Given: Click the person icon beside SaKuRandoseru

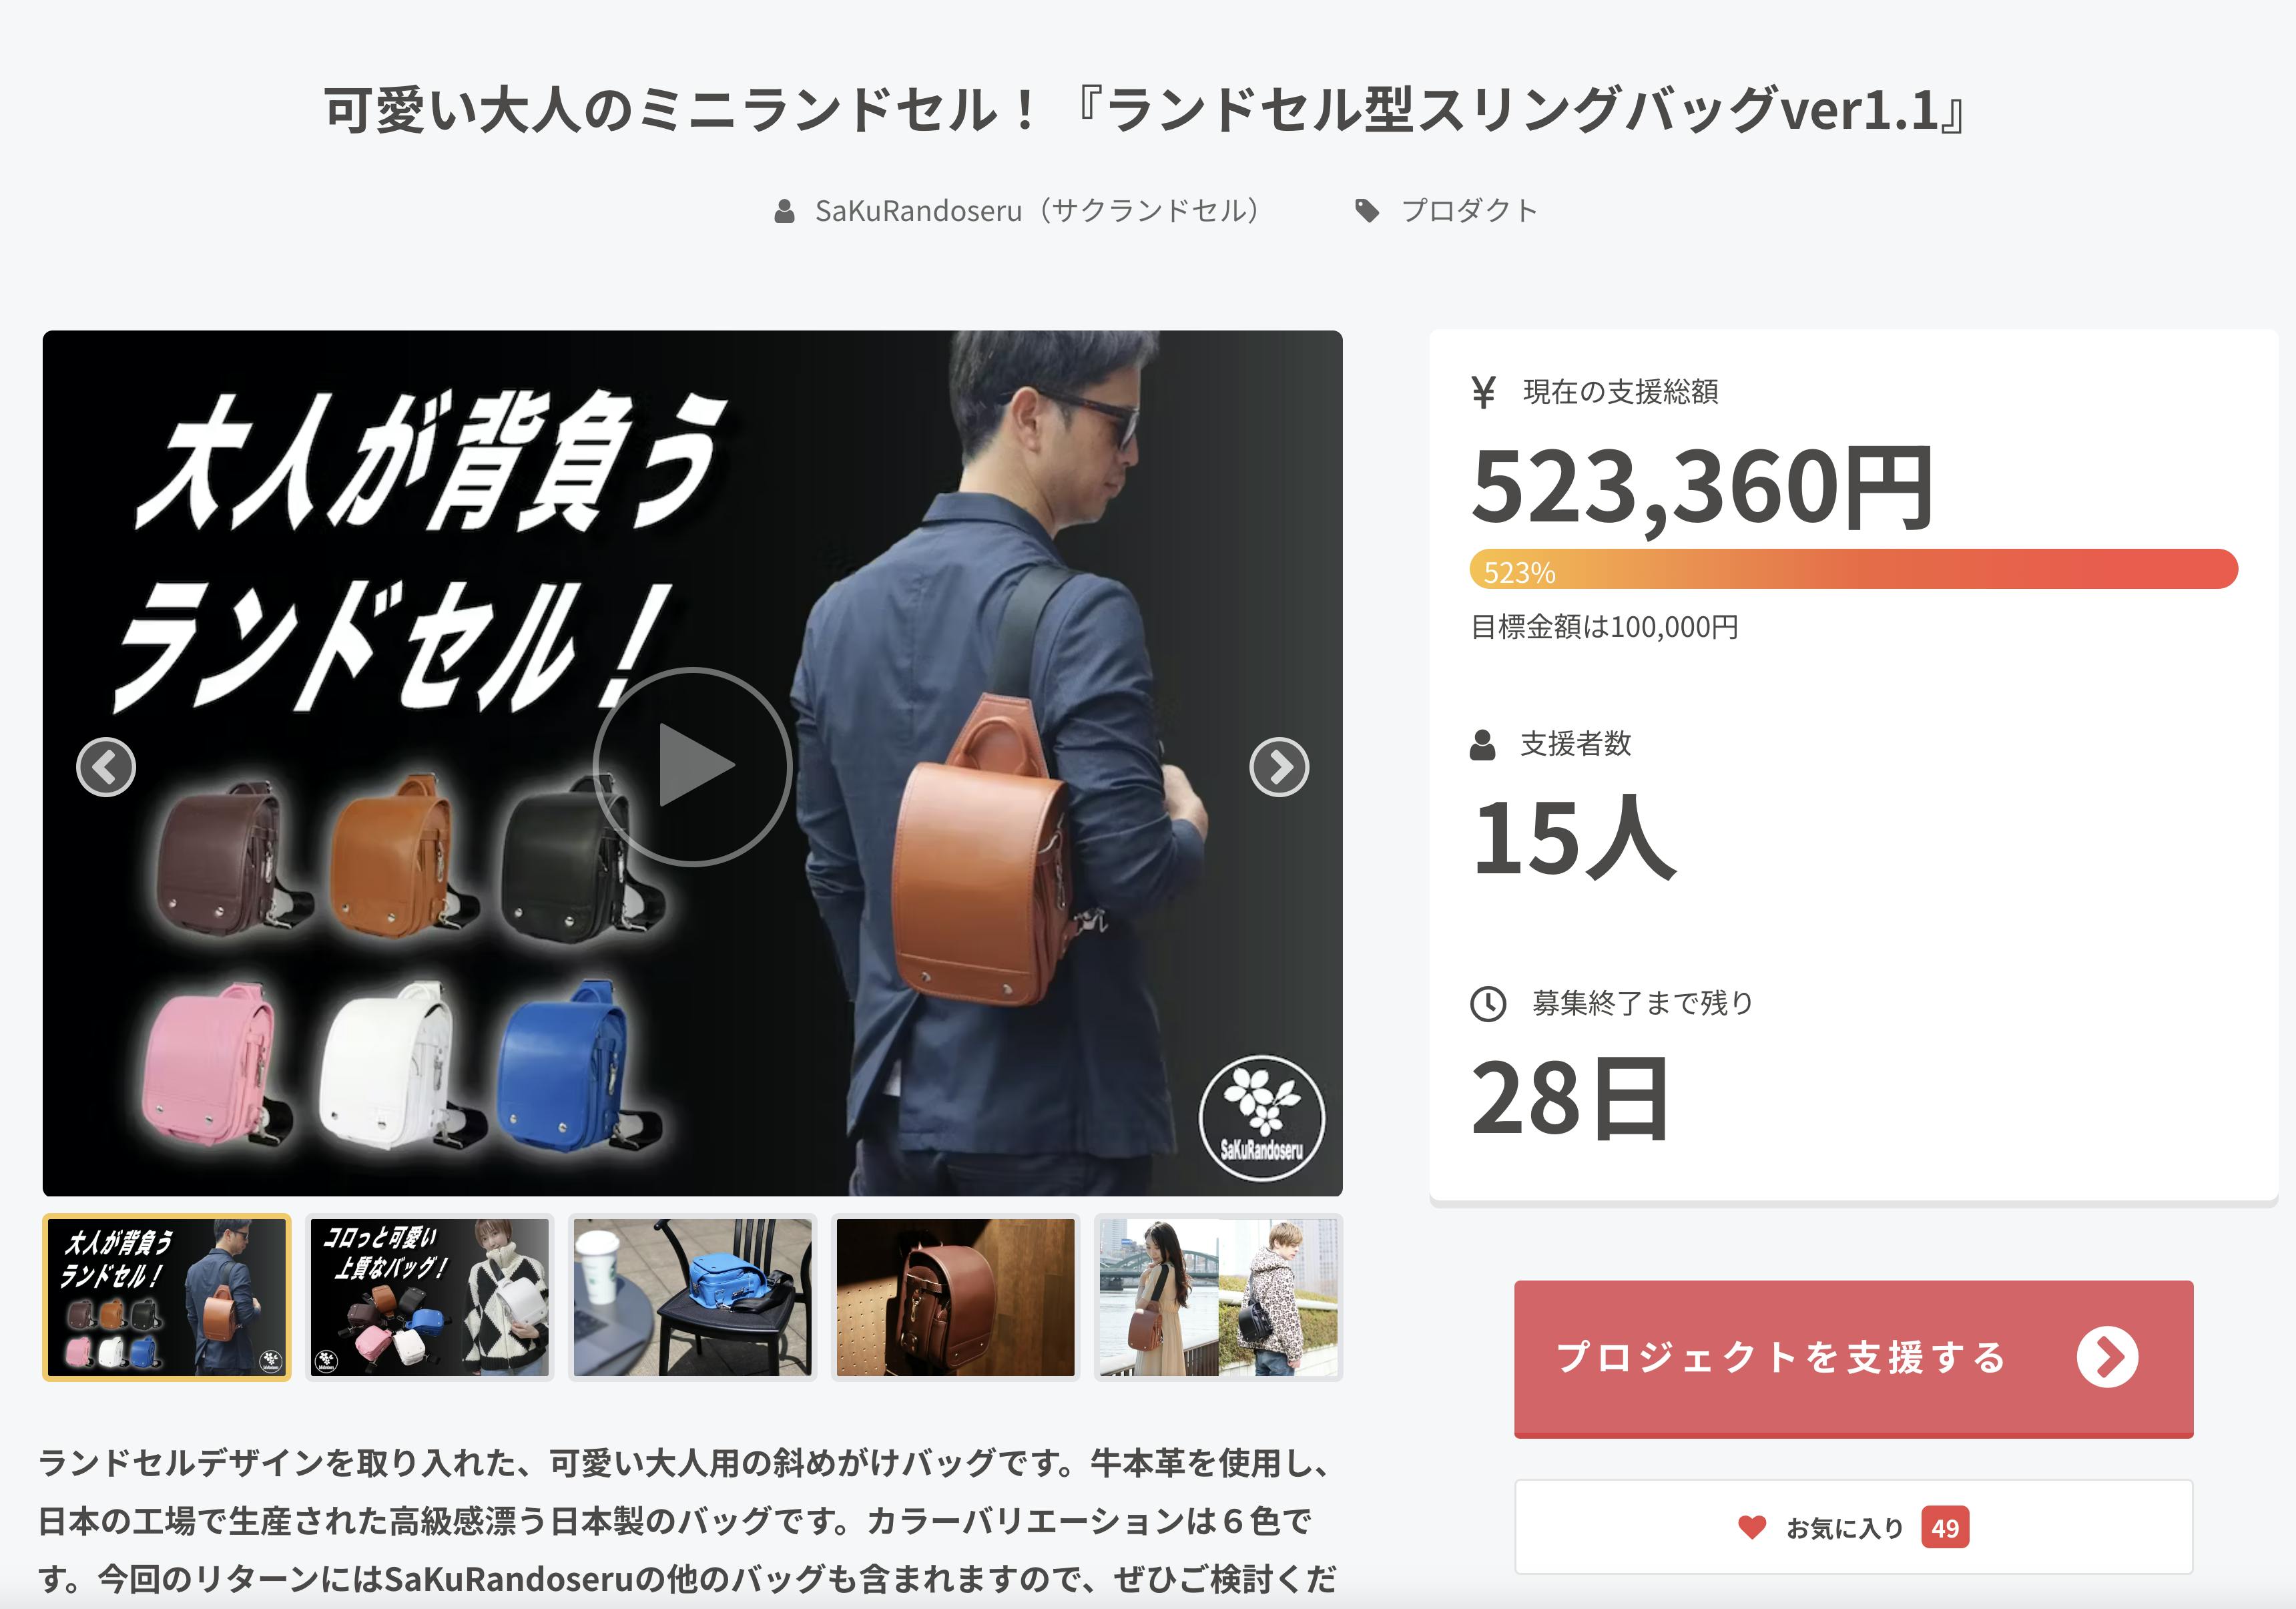Looking at the screenshot, I should [x=784, y=211].
